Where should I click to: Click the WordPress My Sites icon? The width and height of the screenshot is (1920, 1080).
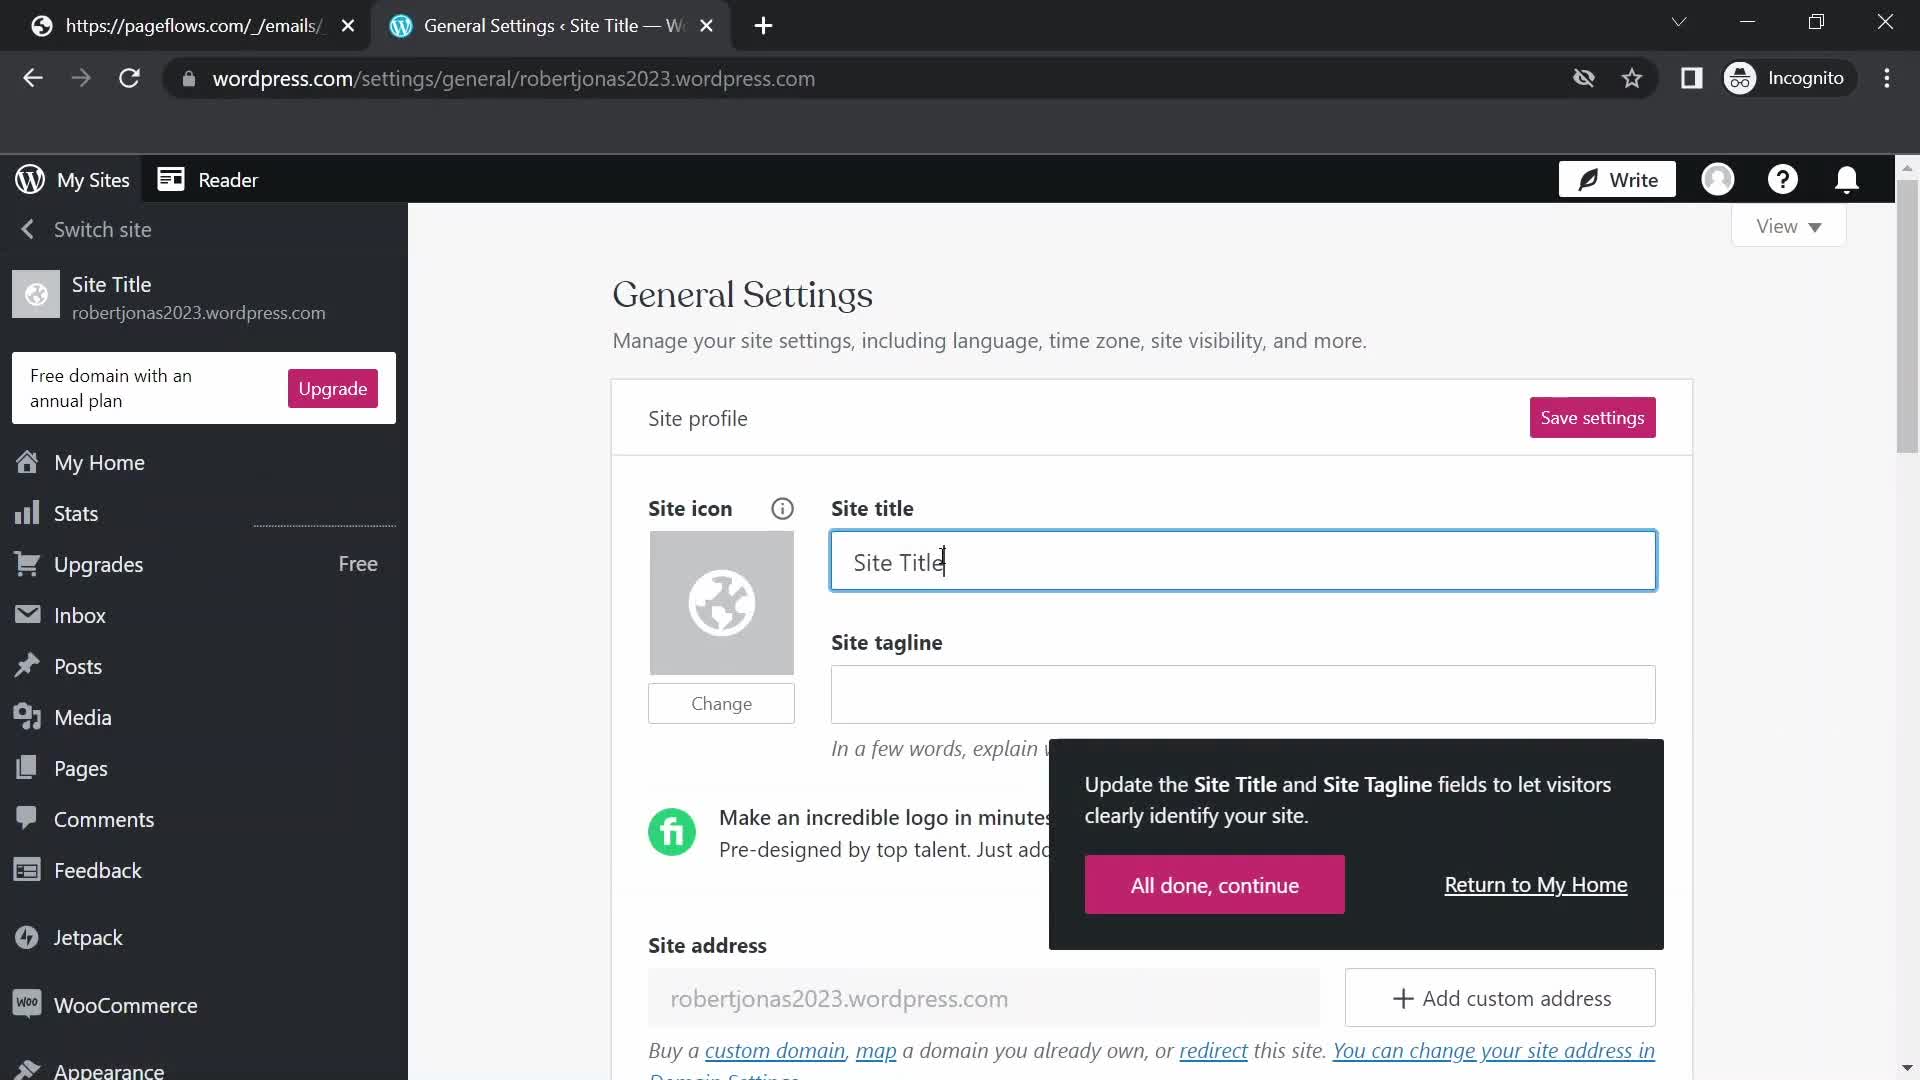coord(29,179)
